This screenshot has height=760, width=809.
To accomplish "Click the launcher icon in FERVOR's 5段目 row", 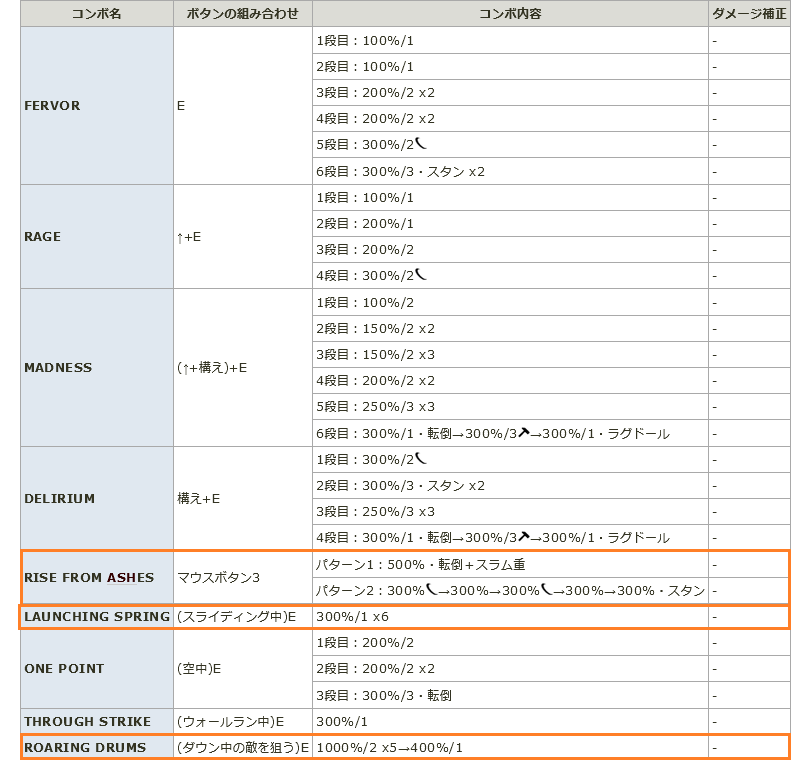I will point(421,143).
